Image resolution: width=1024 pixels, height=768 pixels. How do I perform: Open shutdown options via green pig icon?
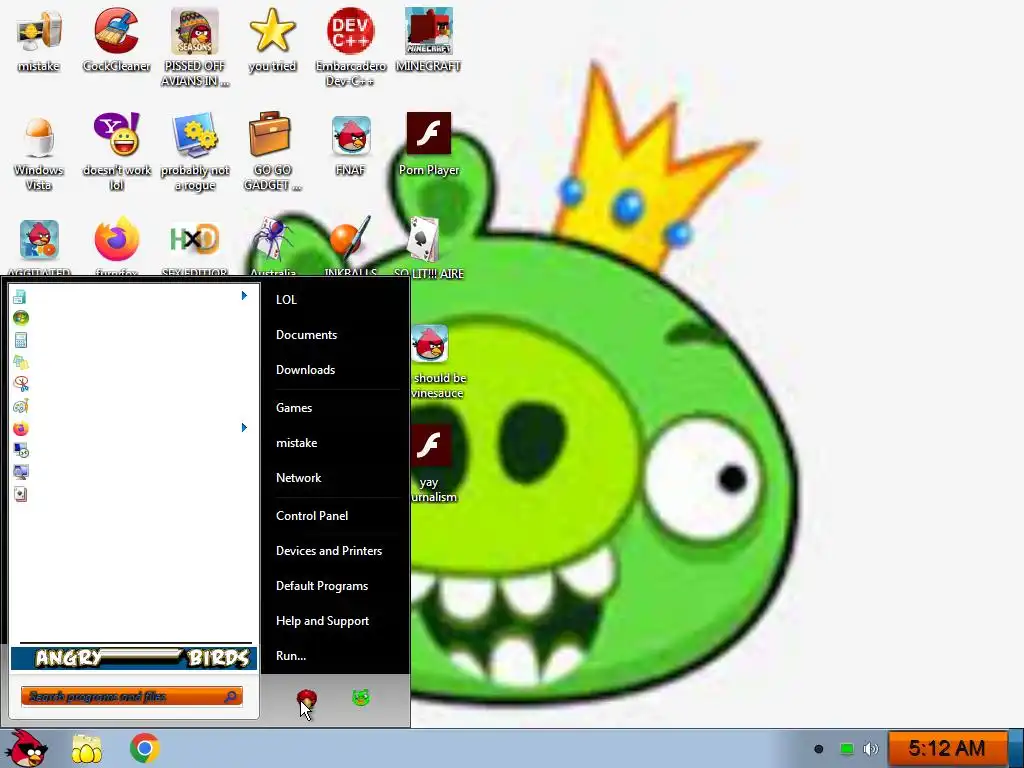click(361, 698)
